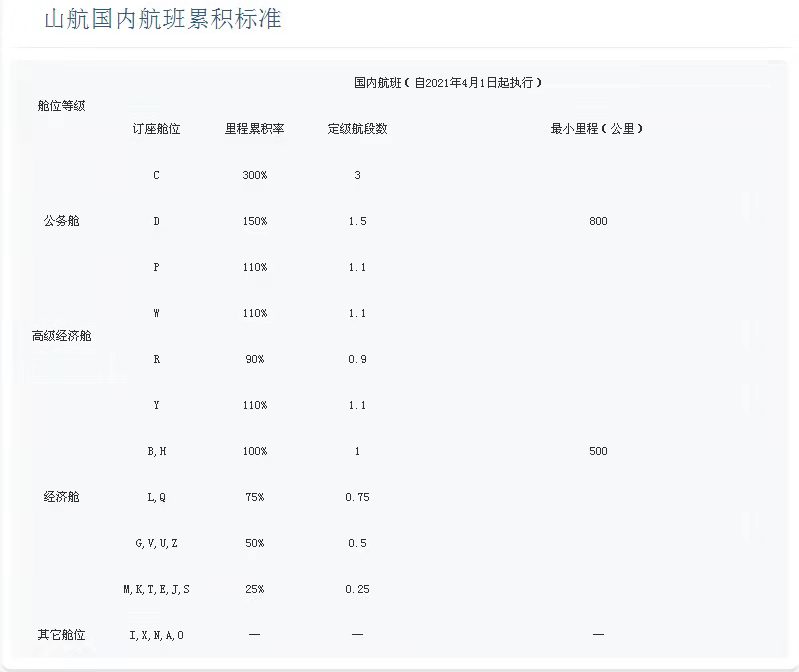The height and width of the screenshot is (672, 799).
Task: Click the 订座舱位 column header
Action: [x=156, y=129]
